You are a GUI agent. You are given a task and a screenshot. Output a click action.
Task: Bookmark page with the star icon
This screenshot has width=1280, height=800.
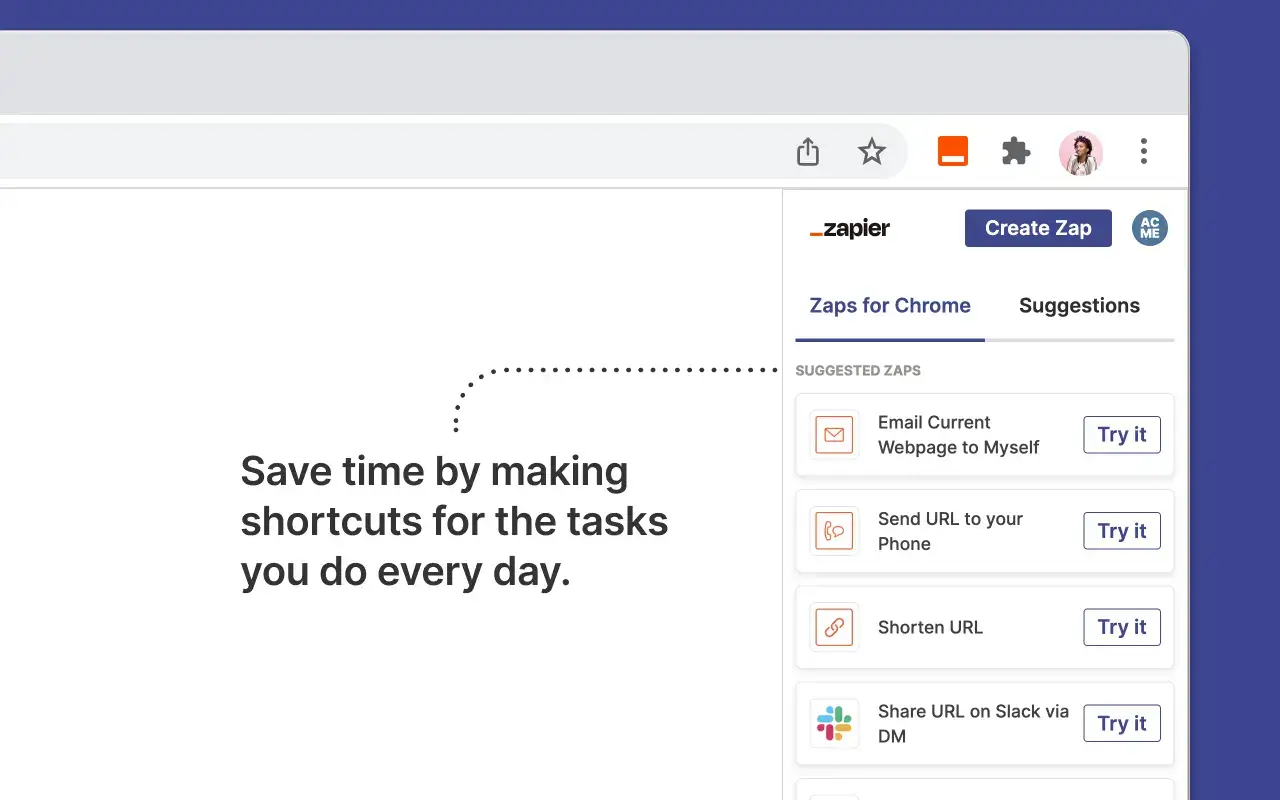tap(872, 152)
